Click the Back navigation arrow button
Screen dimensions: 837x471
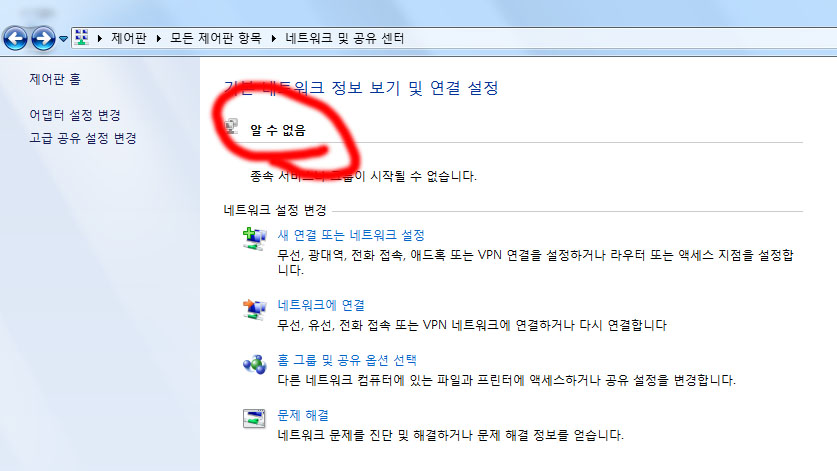click(15, 38)
